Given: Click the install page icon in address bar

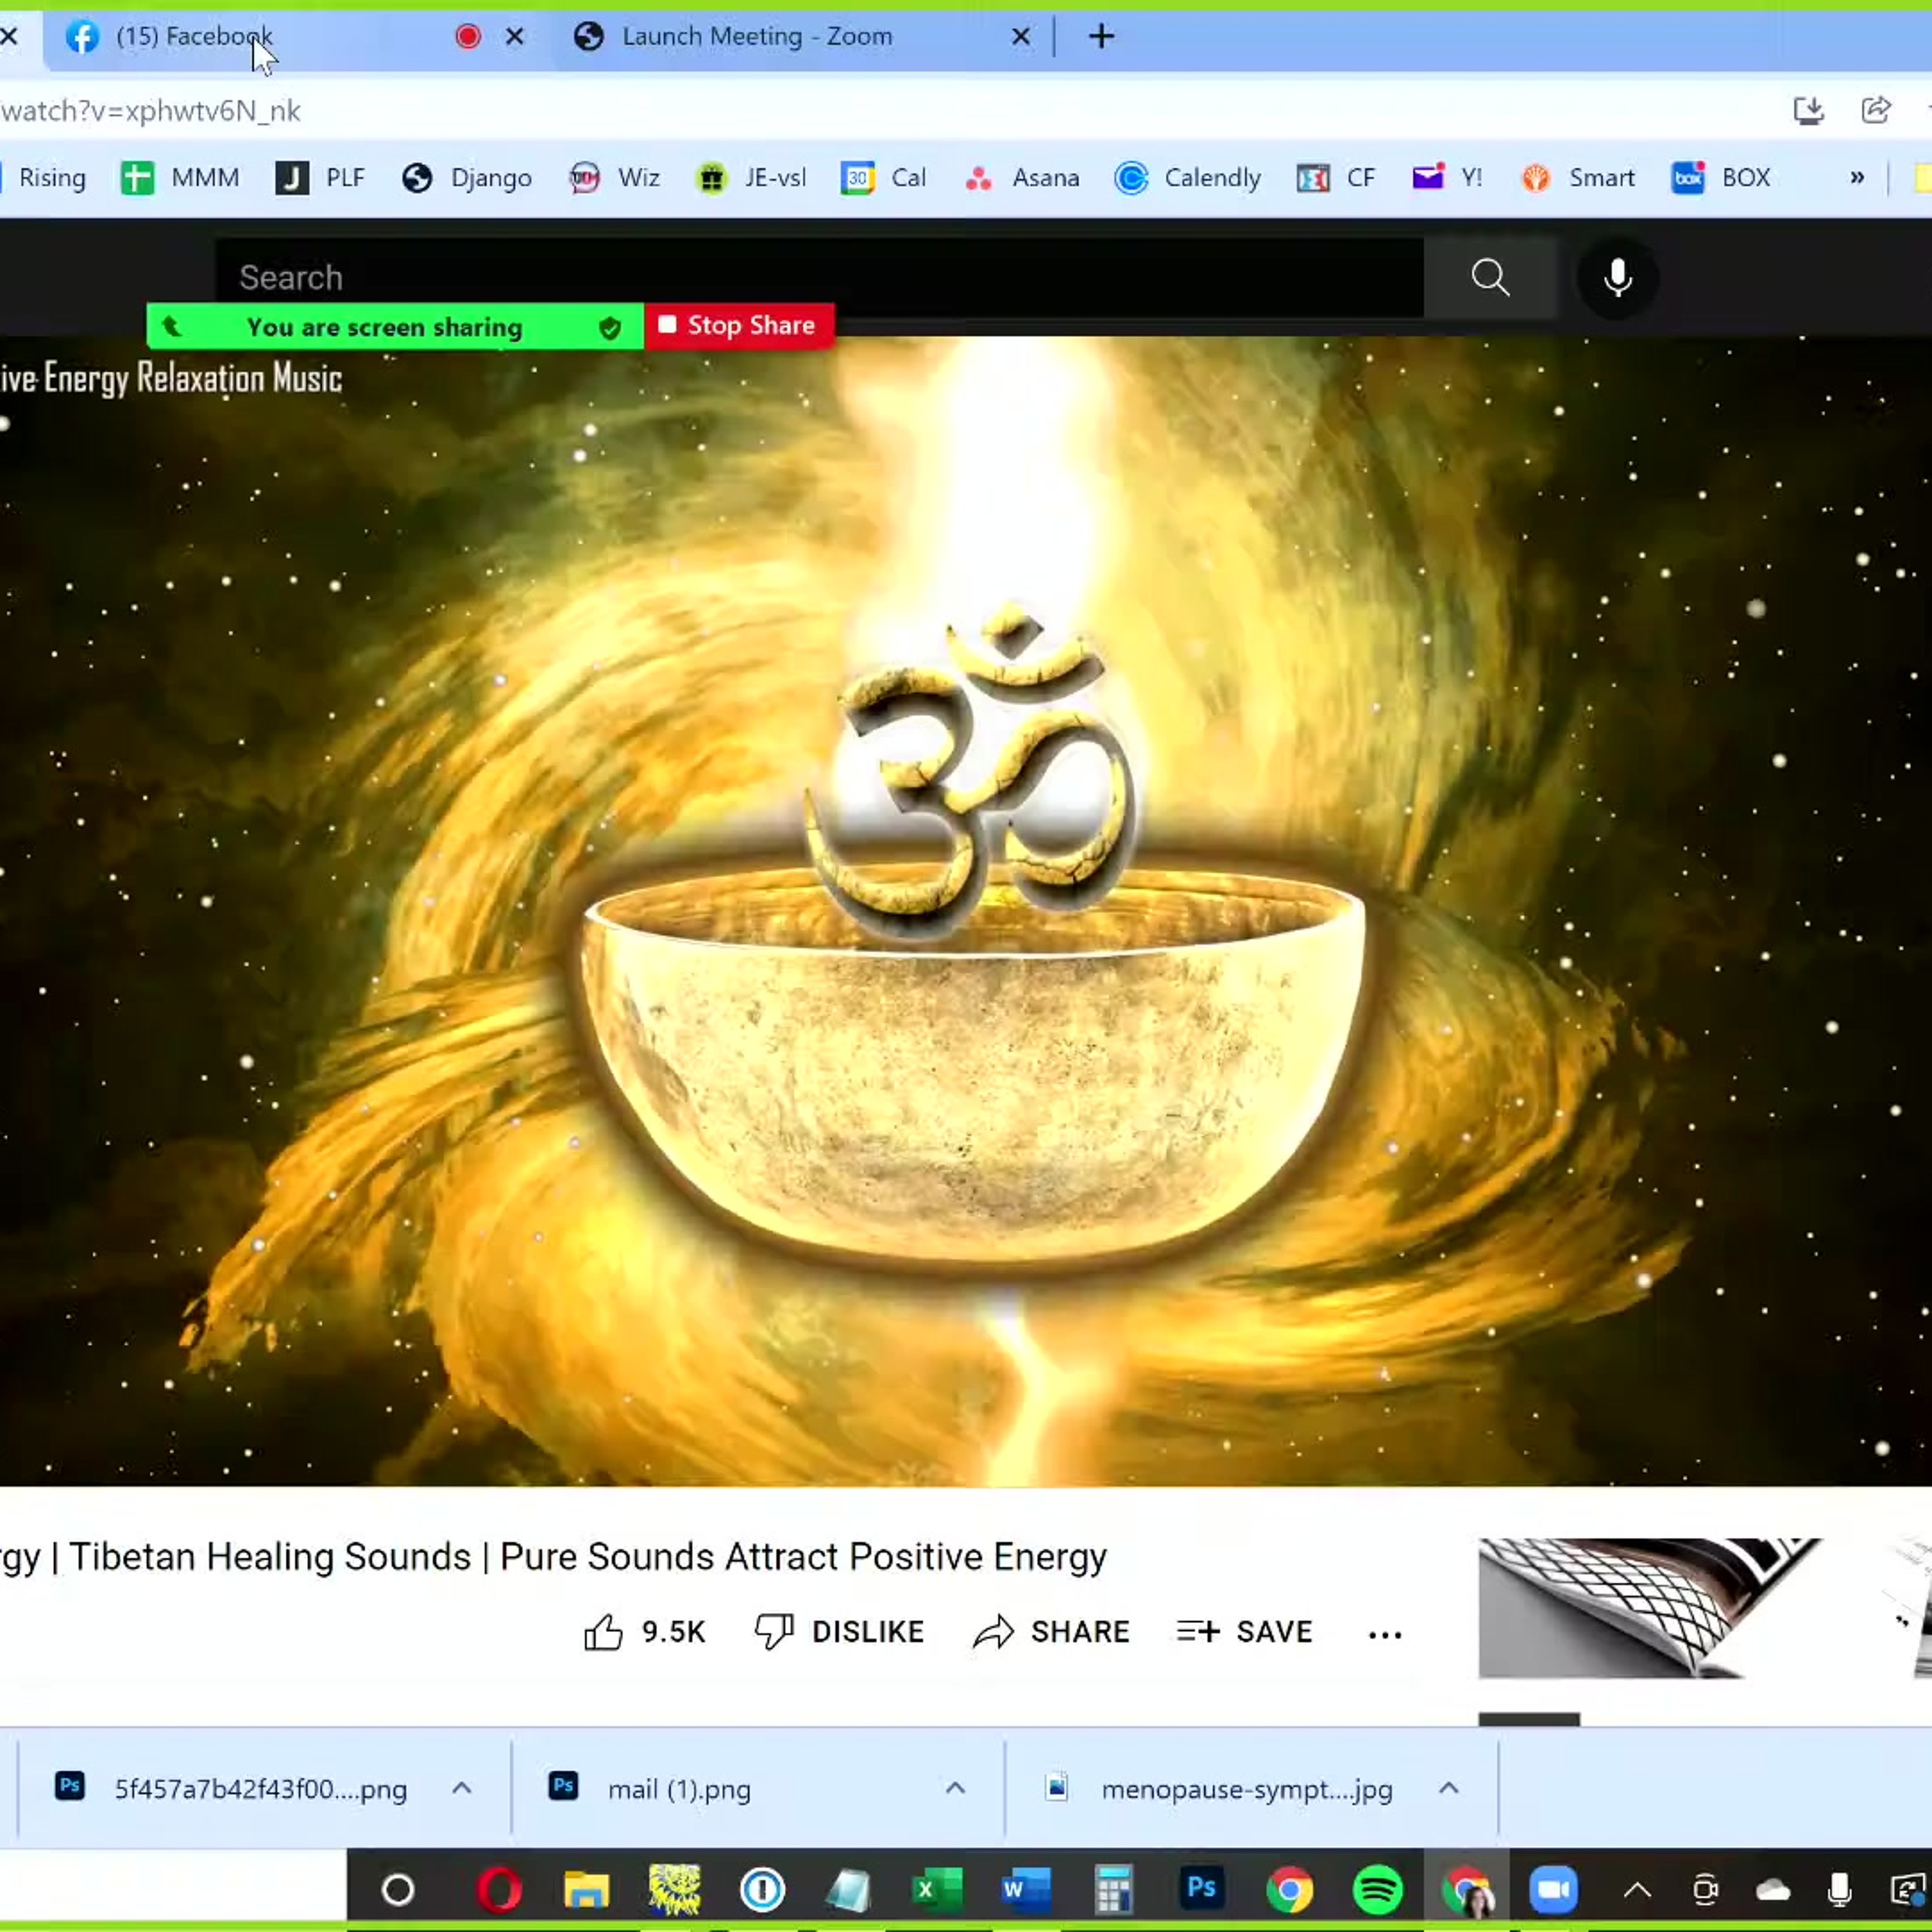Looking at the screenshot, I should pos(1808,110).
